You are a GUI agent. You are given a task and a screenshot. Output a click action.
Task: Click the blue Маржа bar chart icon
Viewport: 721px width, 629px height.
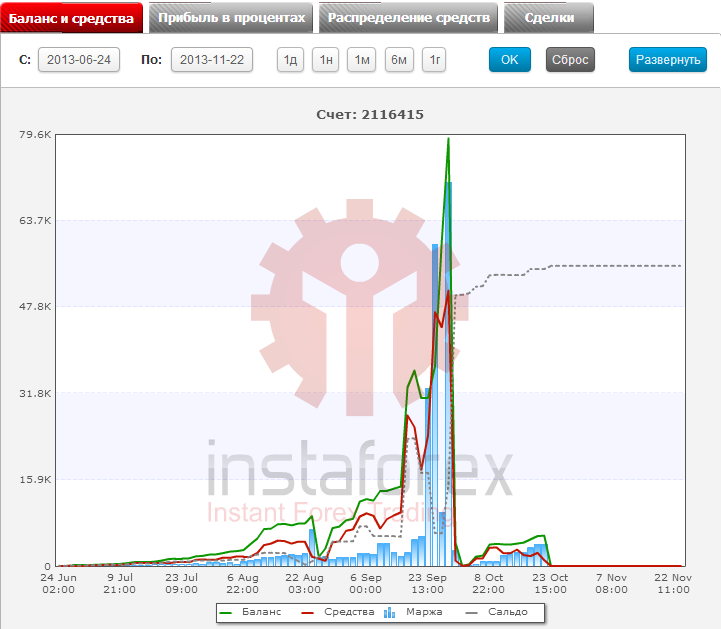389,612
